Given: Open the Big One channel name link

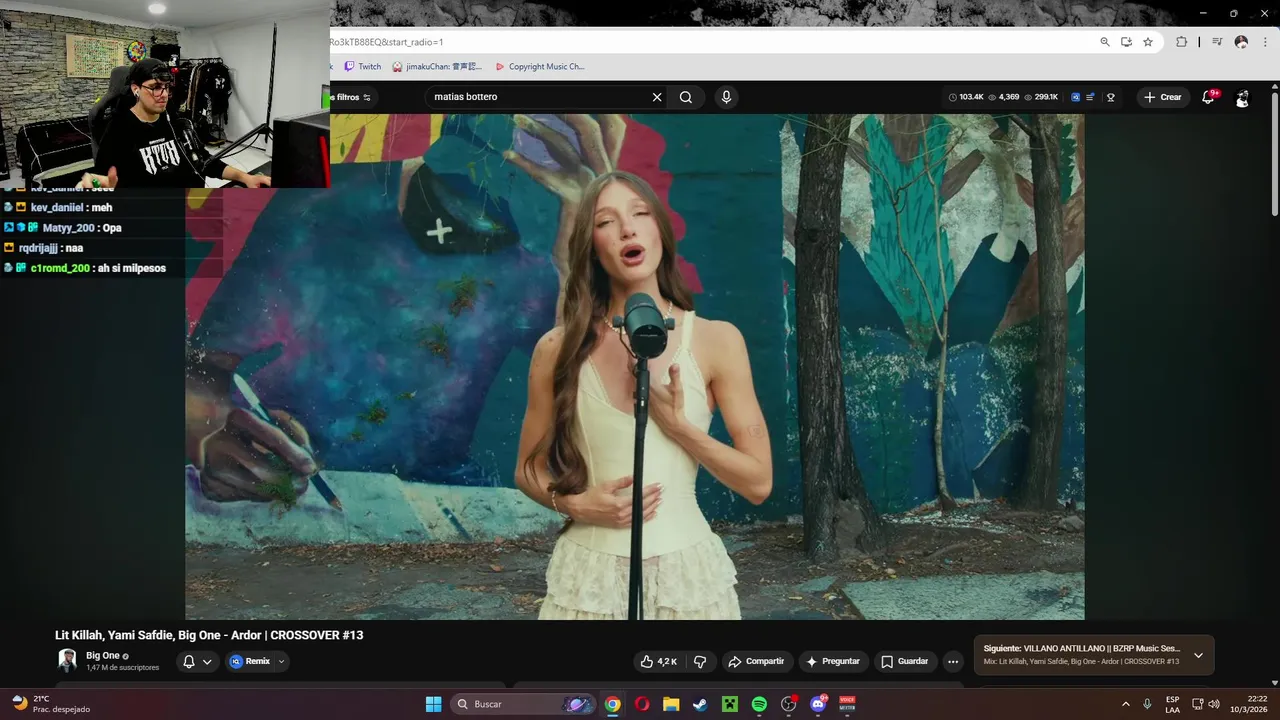Looking at the screenshot, I should point(103,656).
